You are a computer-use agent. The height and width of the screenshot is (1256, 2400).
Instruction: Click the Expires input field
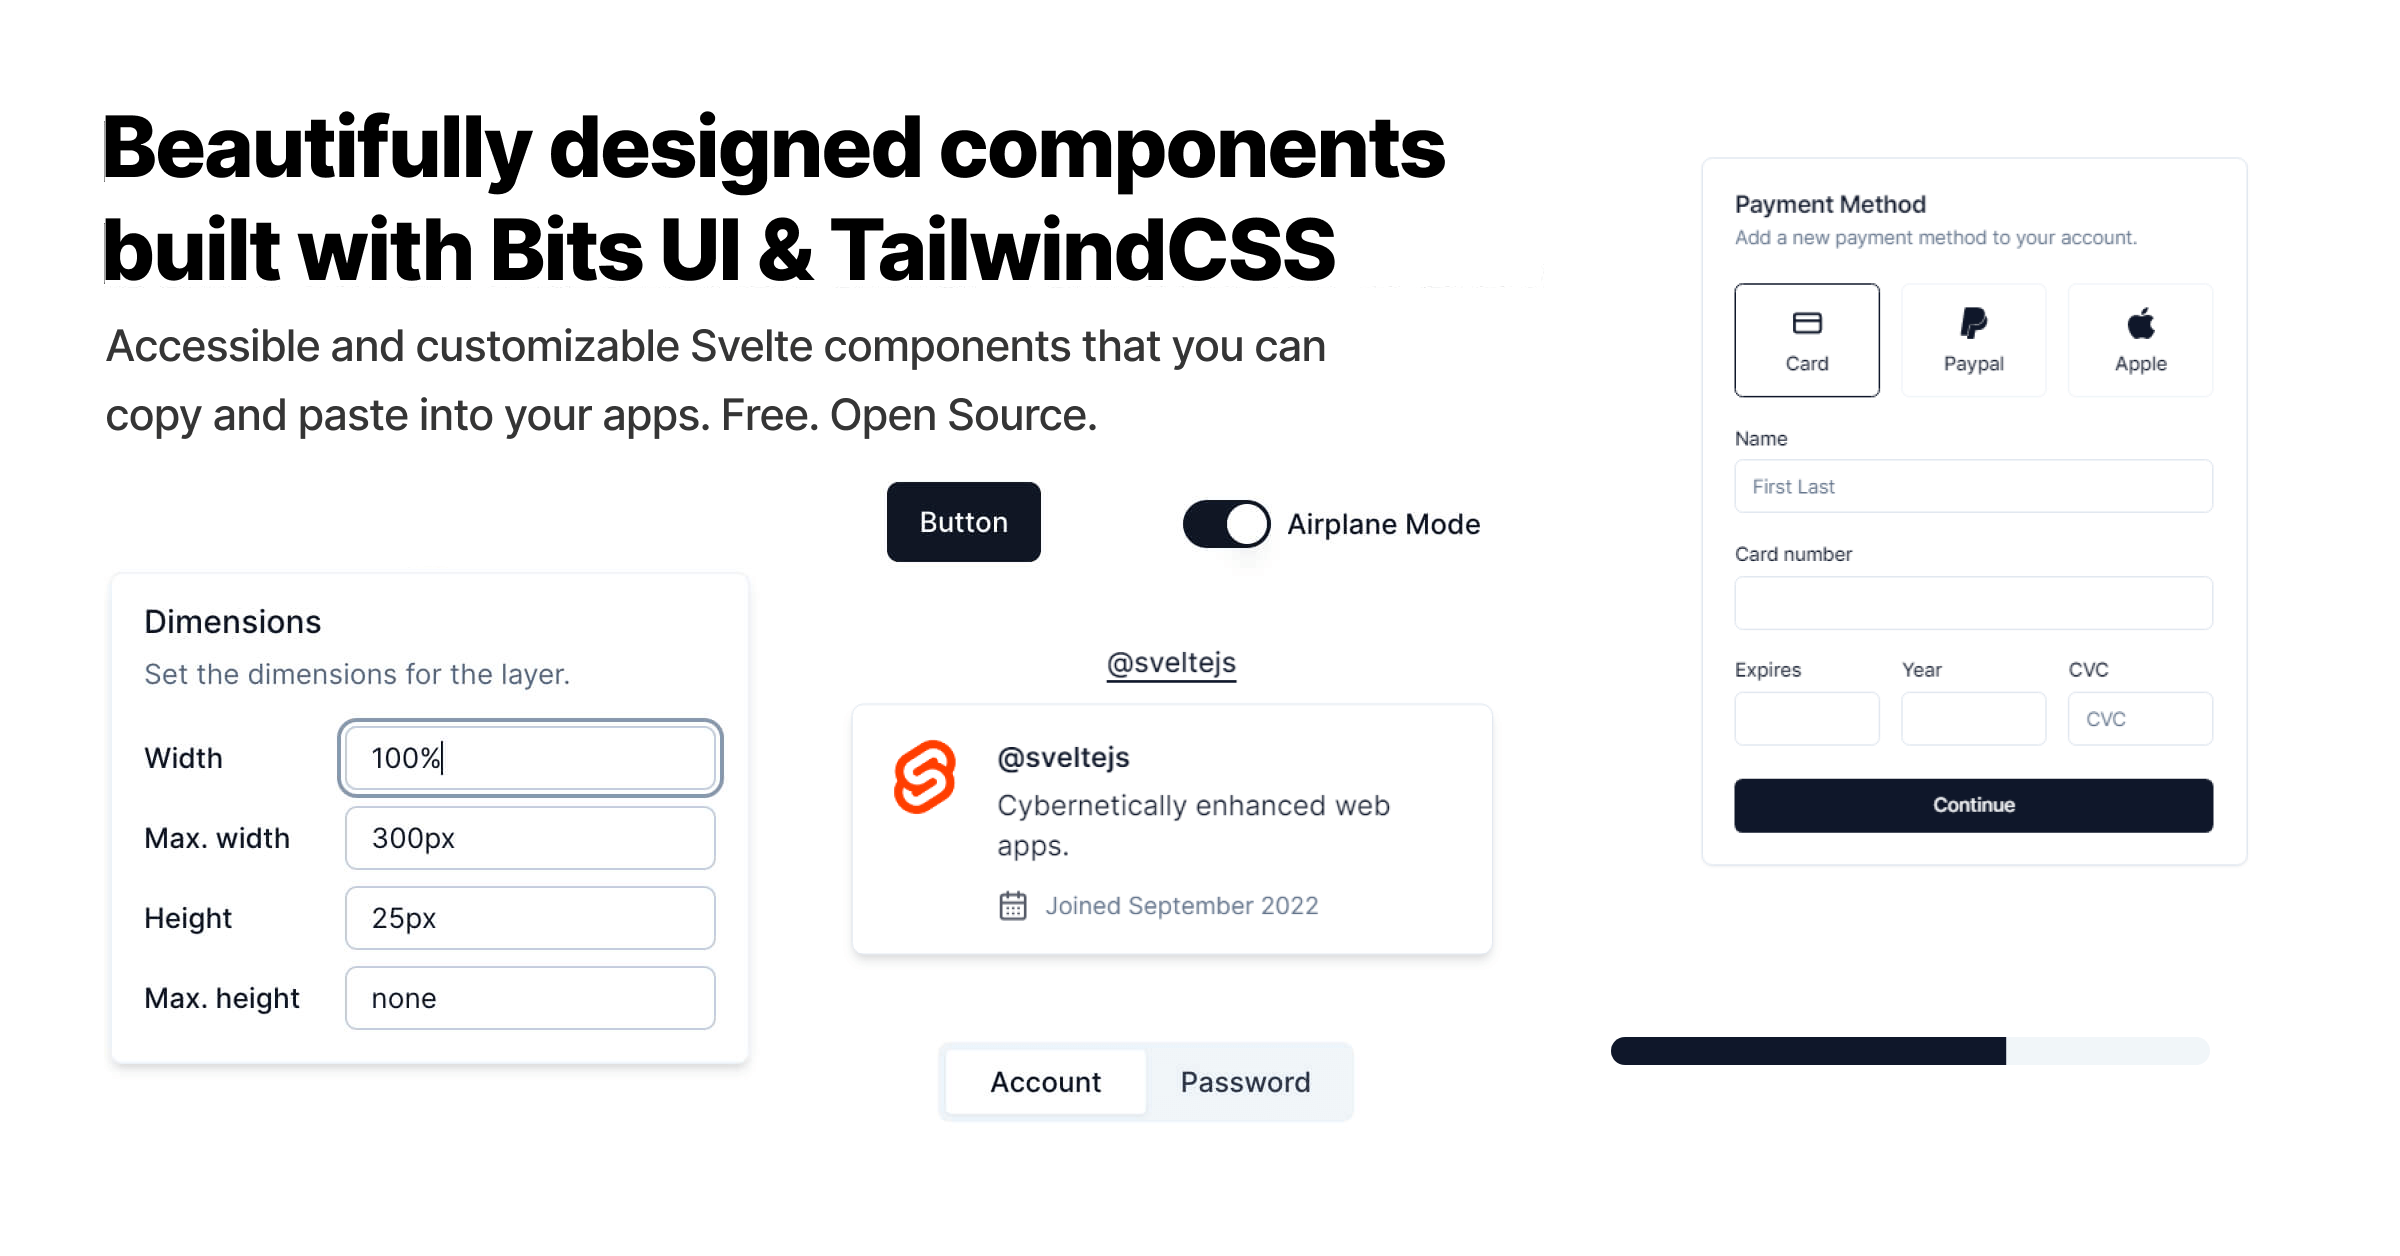[x=1808, y=719]
